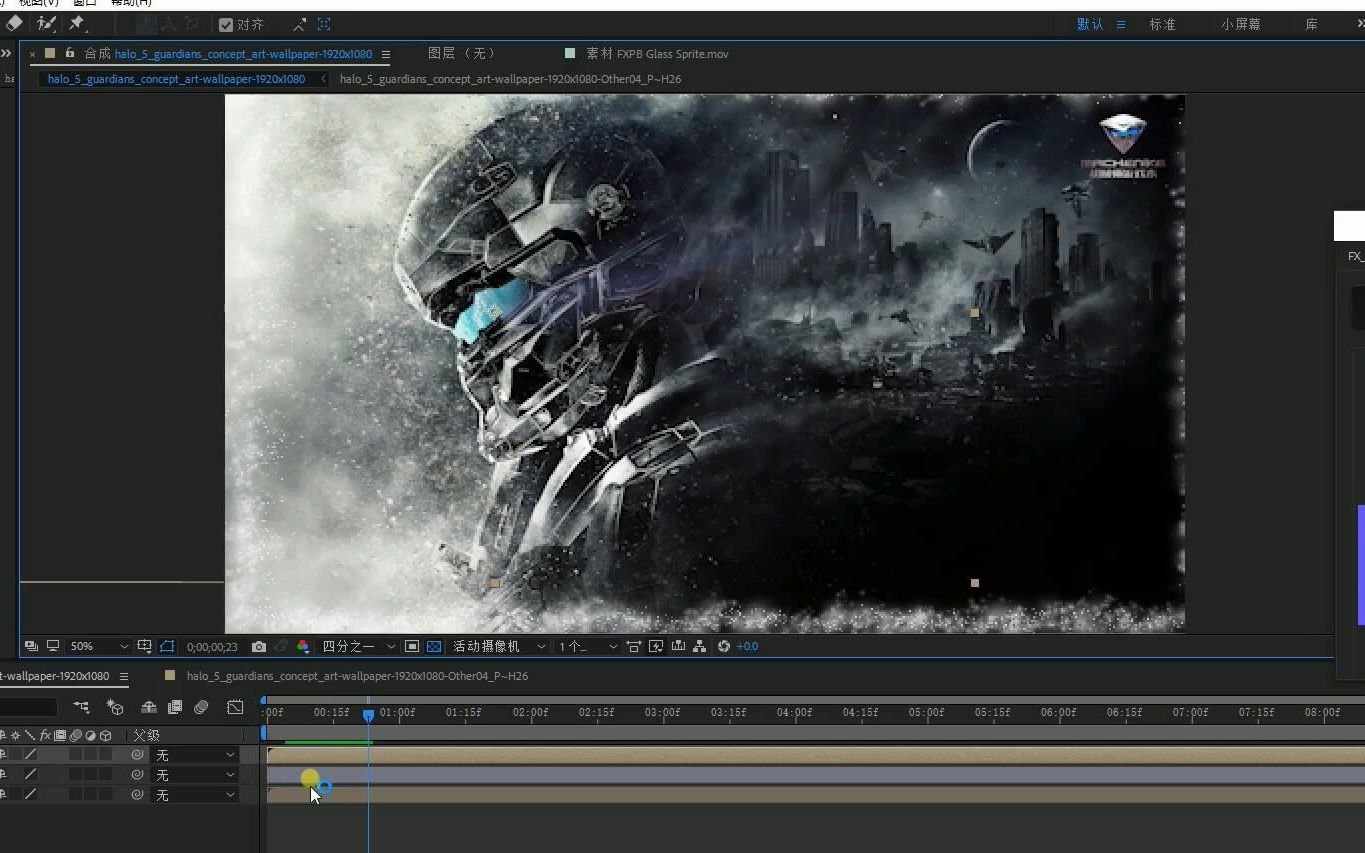Click the timeline search field
The image size is (1365, 853).
(x=28, y=707)
